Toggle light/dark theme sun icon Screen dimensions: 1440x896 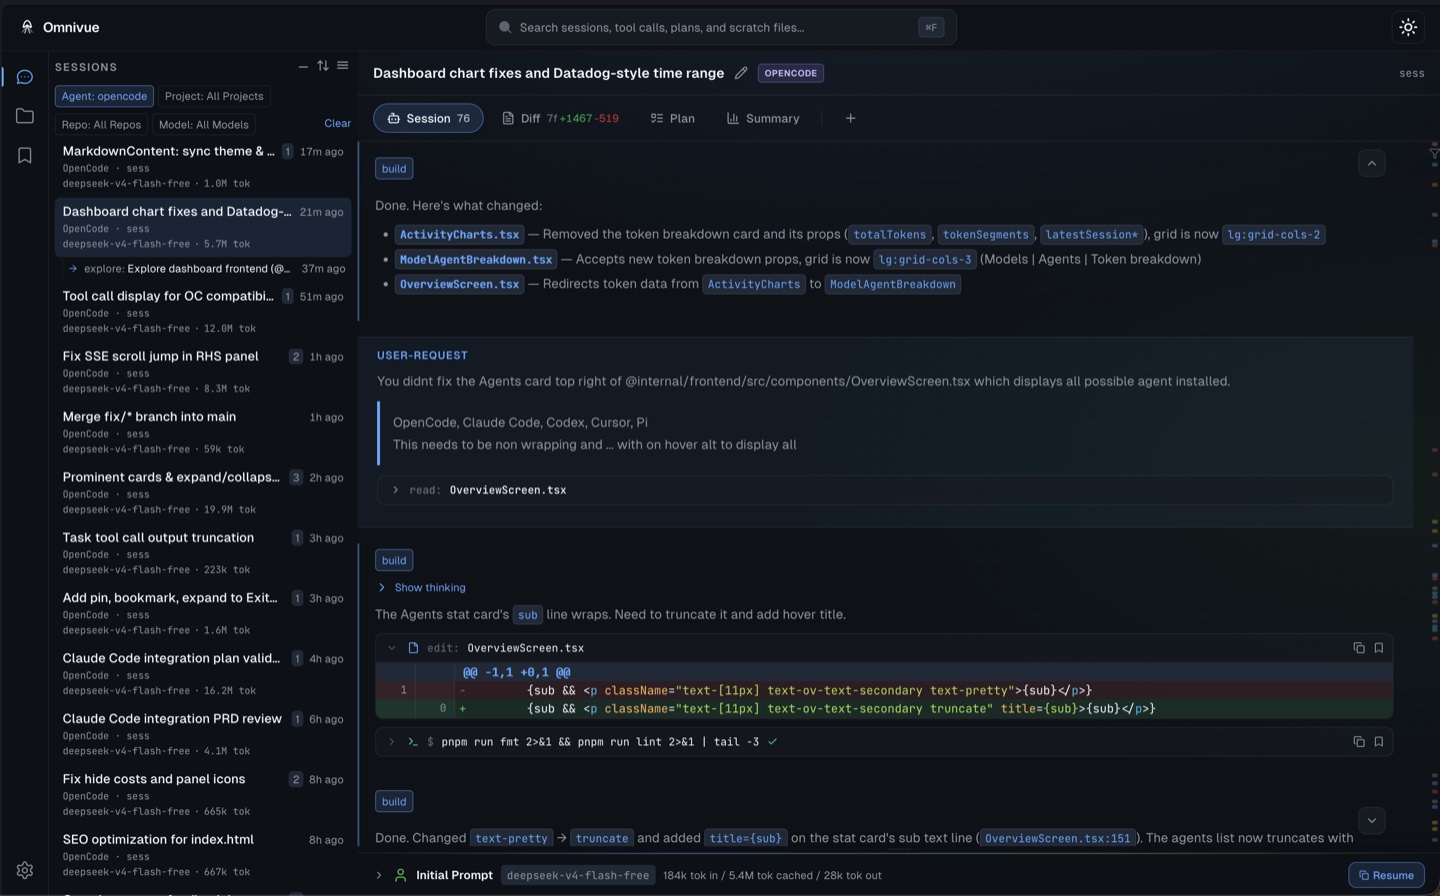(x=1408, y=27)
